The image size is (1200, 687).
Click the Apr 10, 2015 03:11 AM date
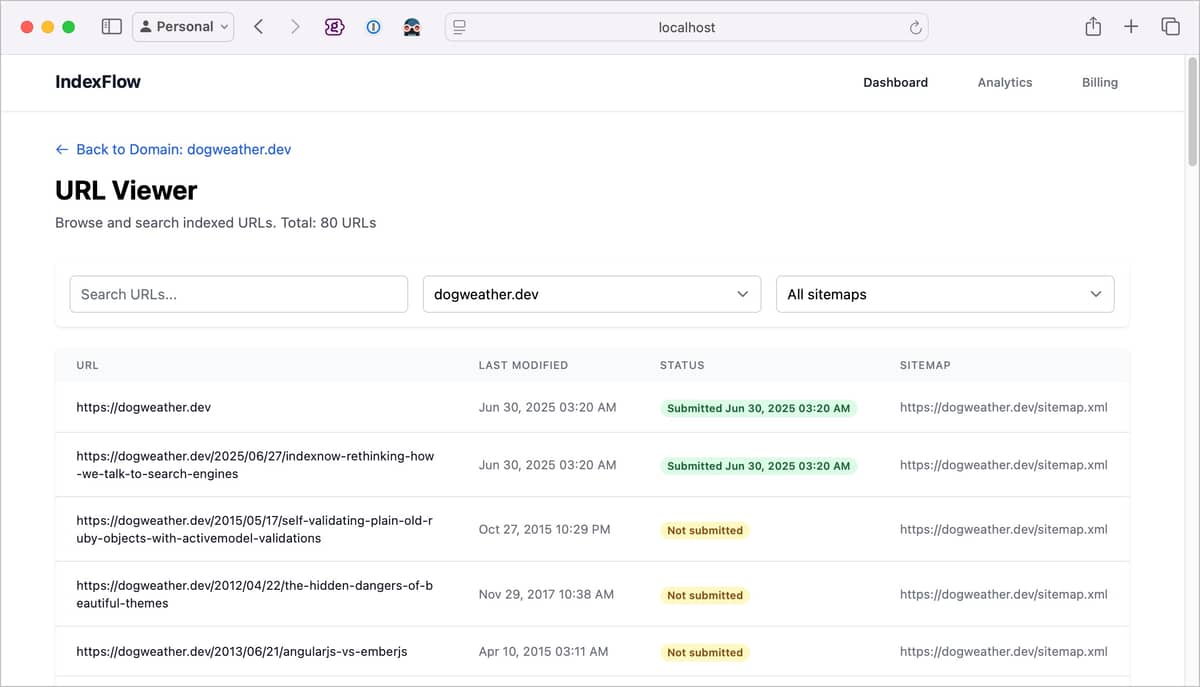pos(543,651)
